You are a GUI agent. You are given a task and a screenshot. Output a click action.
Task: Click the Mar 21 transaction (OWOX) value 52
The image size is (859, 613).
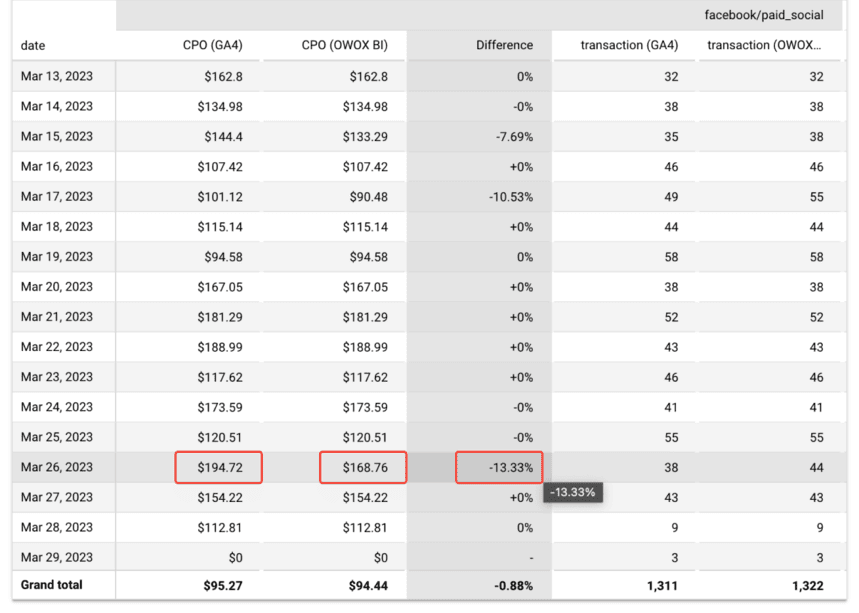[816, 317]
